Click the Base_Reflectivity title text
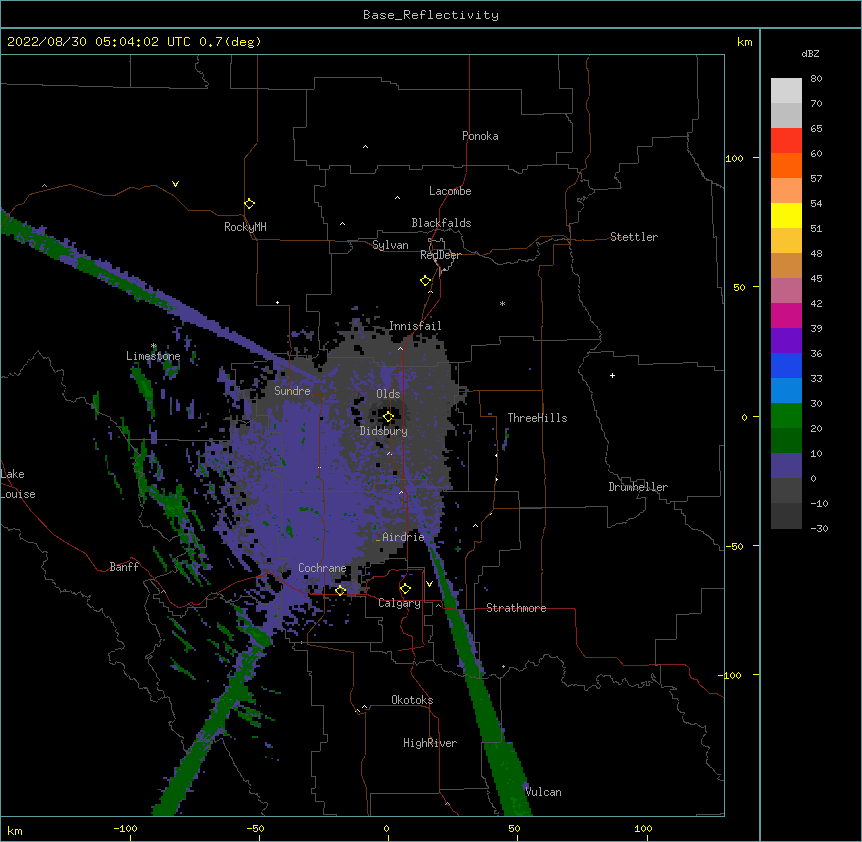 tap(431, 15)
